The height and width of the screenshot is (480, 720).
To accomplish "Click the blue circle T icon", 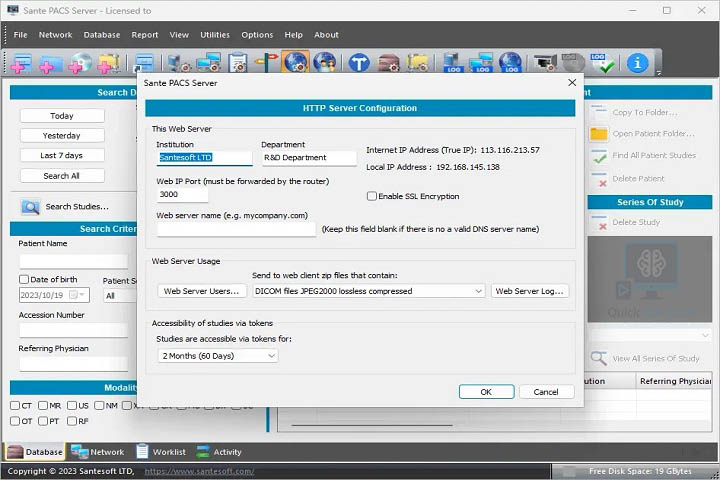I will tap(359, 63).
